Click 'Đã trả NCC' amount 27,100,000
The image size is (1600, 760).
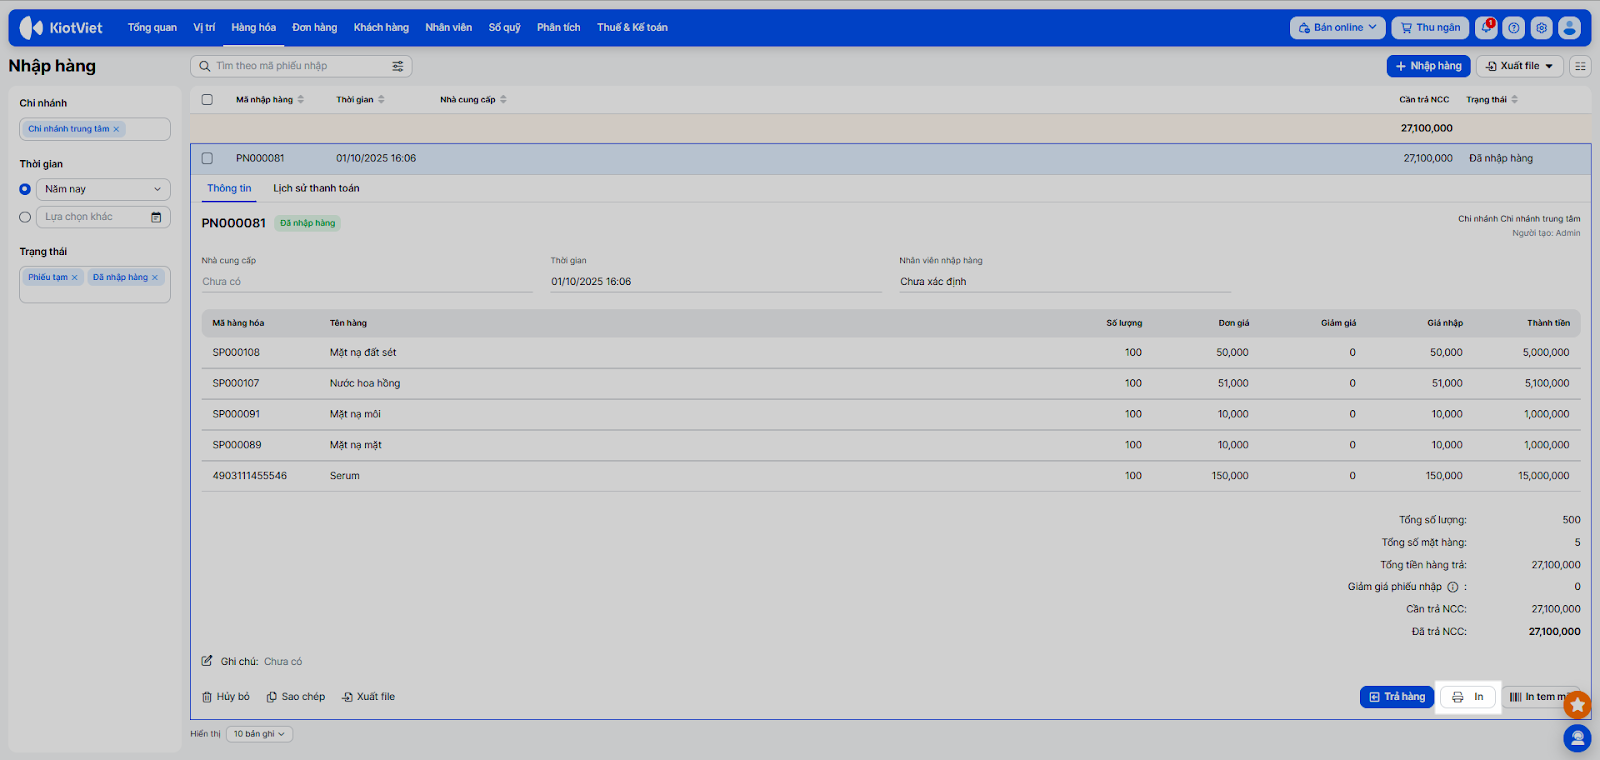pyautogui.click(x=1554, y=632)
